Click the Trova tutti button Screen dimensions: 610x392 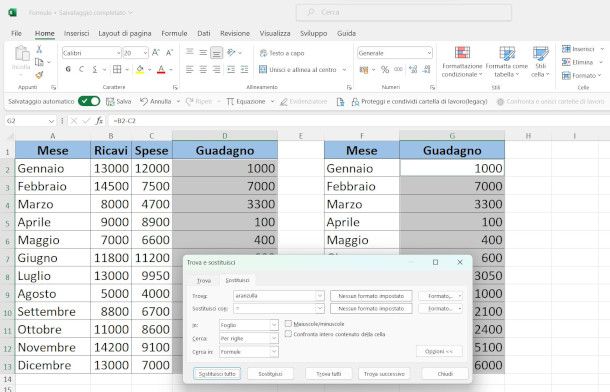pyautogui.click(x=328, y=374)
